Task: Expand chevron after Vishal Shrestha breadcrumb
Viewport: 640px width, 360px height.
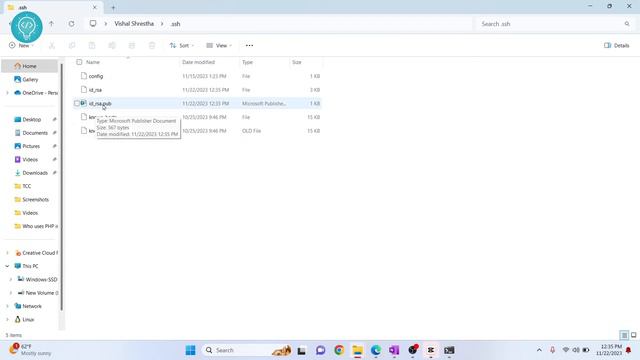Action: [162, 24]
